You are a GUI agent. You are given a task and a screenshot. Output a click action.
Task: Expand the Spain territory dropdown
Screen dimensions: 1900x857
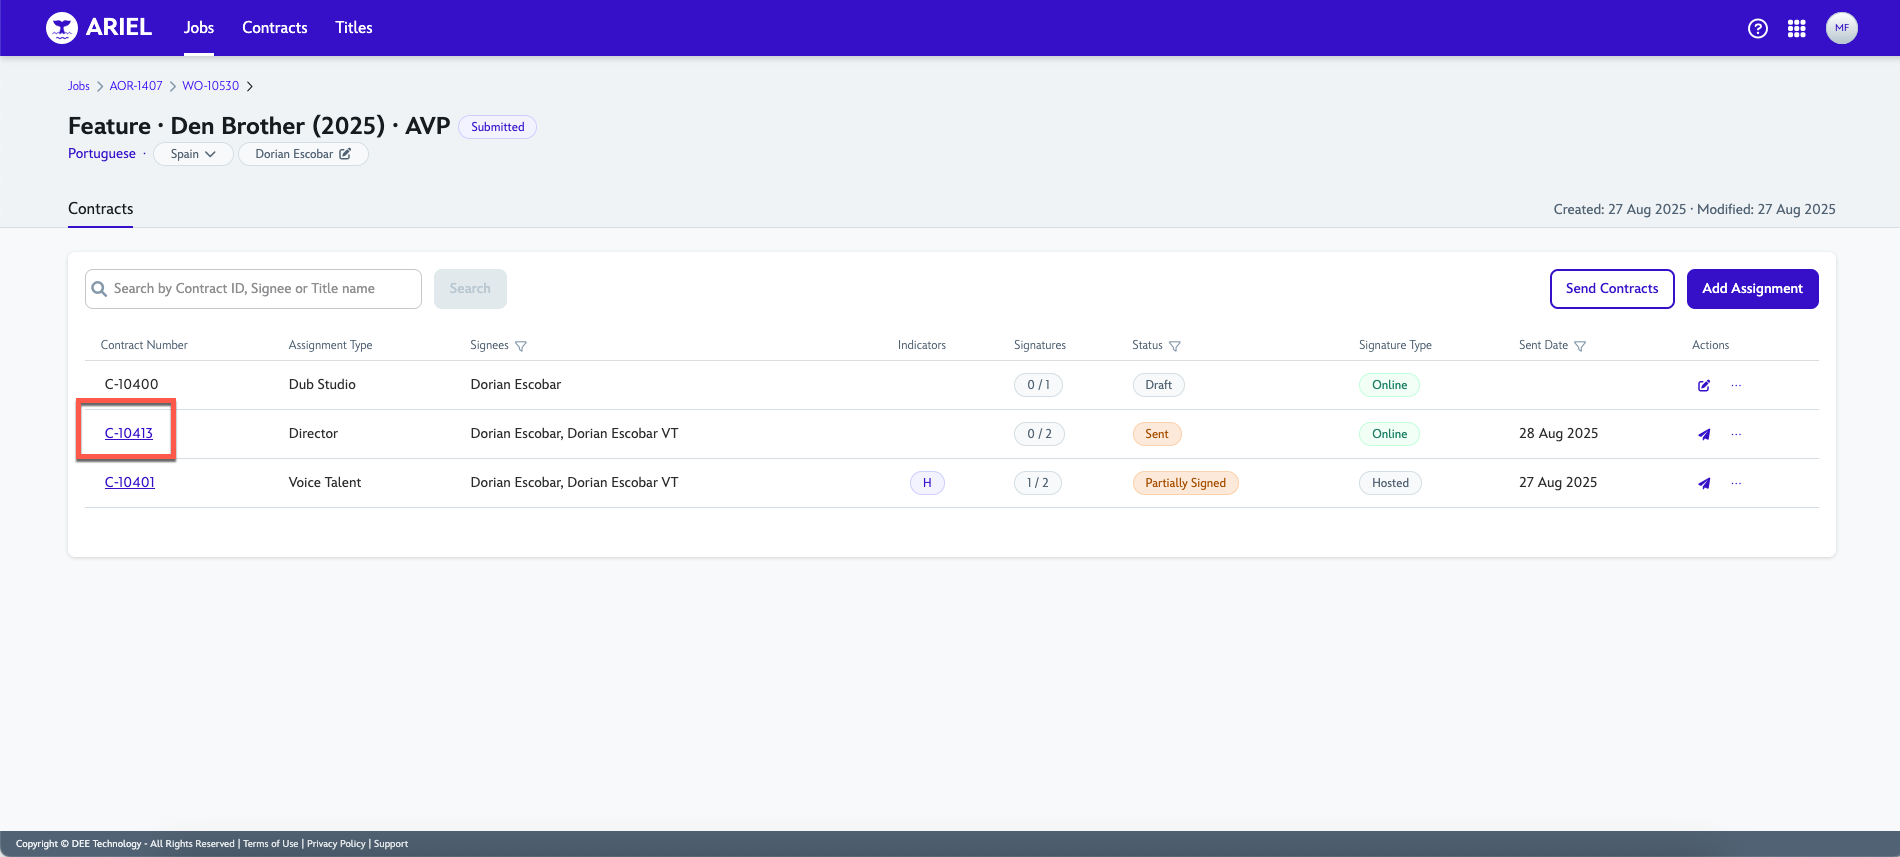pos(193,154)
